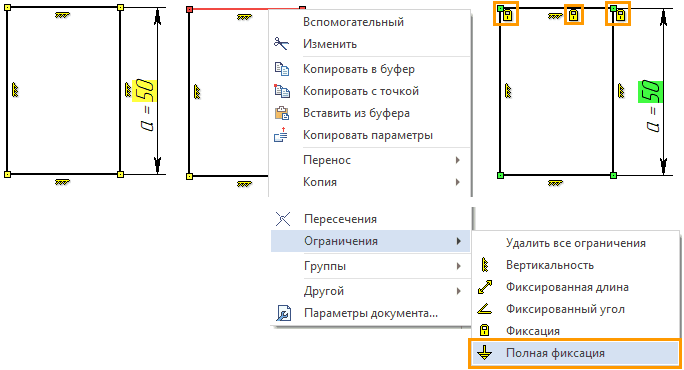Click the Фиксация padlock icon in submenu
The width and height of the screenshot is (684, 370).
(x=484, y=330)
